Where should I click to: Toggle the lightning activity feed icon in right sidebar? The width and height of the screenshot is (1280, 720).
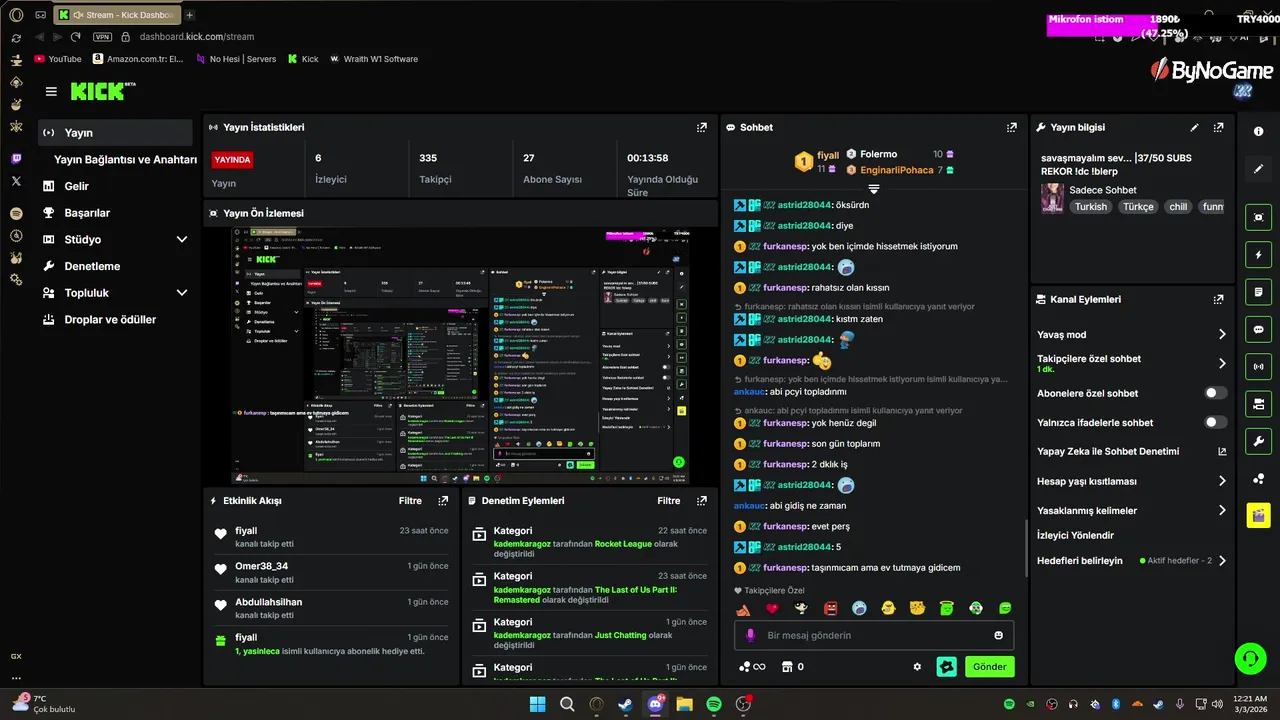(x=1258, y=254)
